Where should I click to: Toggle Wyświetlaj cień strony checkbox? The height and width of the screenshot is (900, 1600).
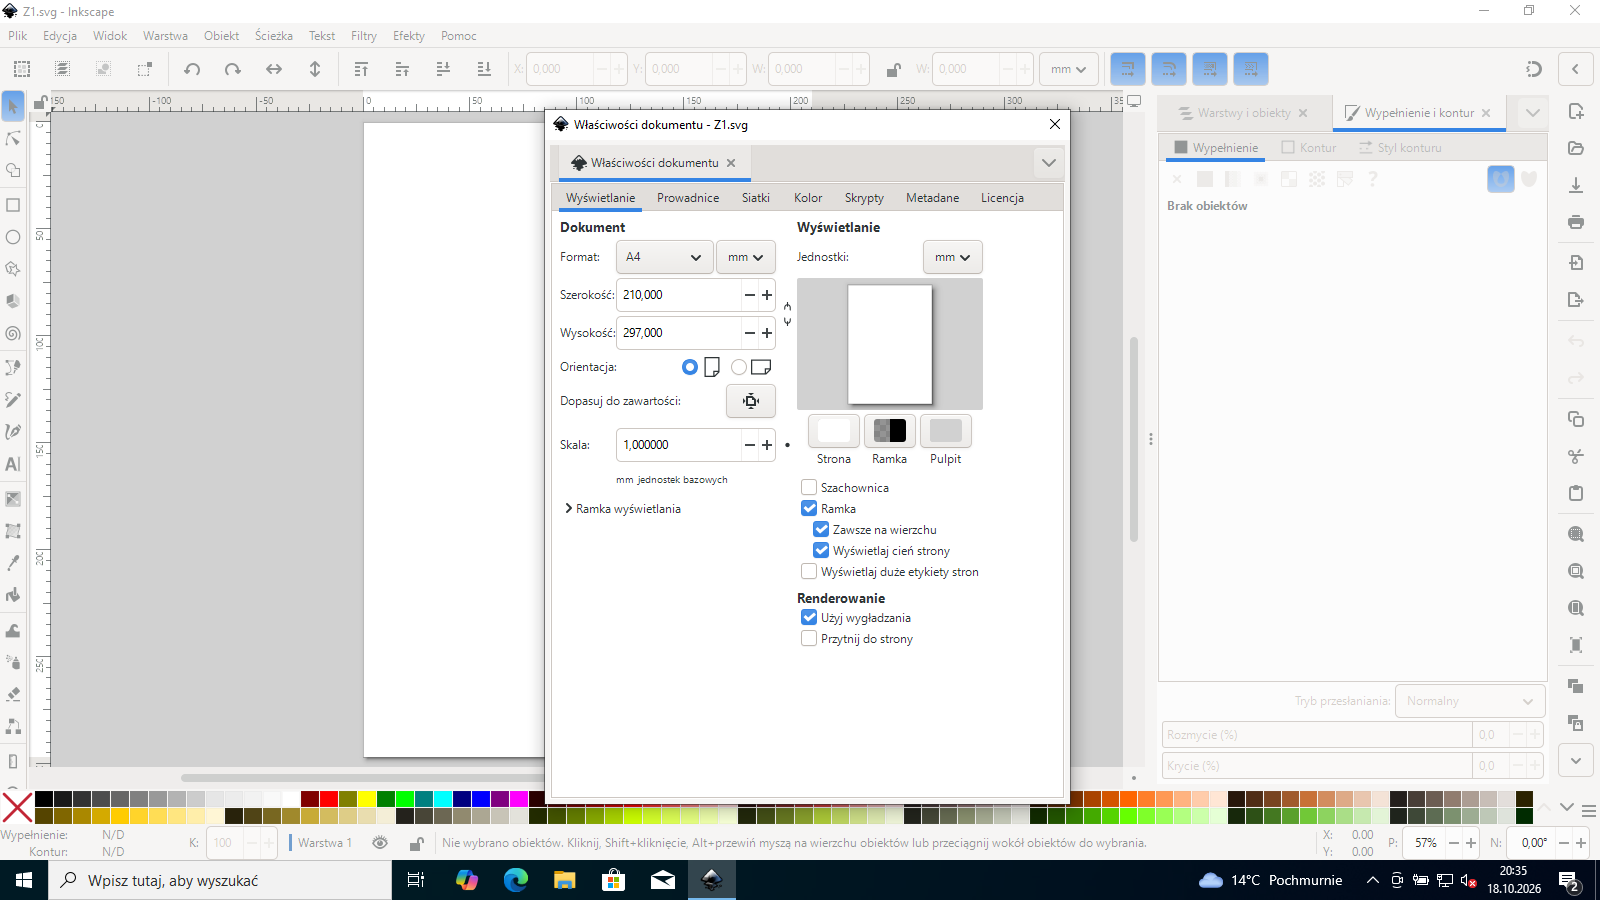pos(821,550)
